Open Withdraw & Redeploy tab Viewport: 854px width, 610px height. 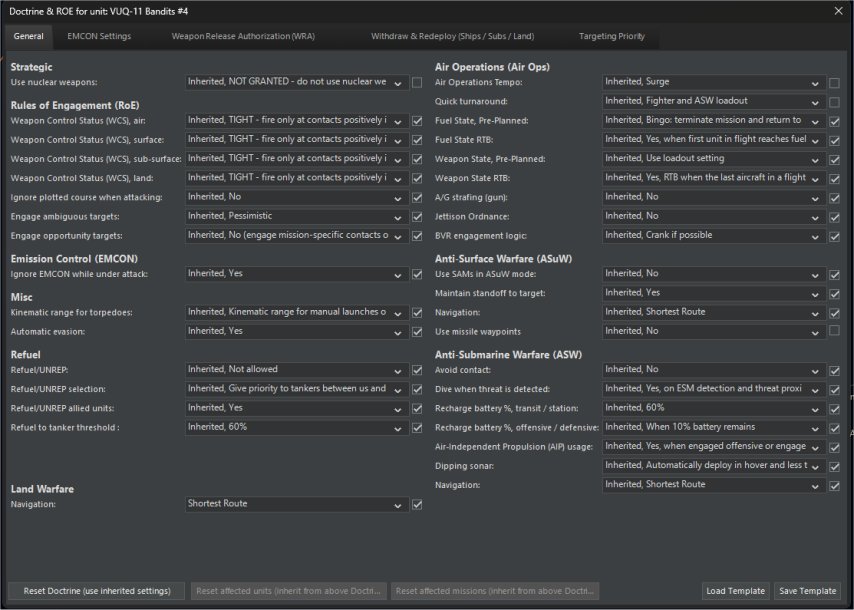pos(452,36)
